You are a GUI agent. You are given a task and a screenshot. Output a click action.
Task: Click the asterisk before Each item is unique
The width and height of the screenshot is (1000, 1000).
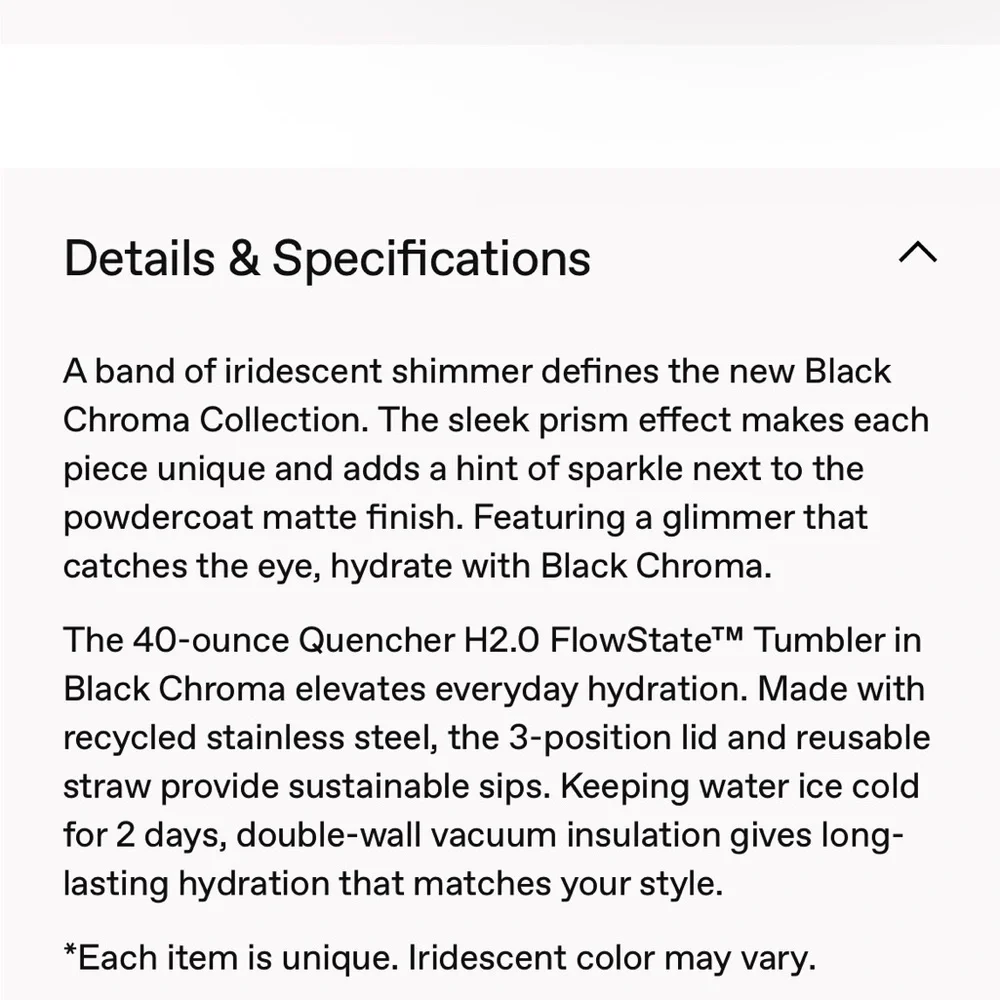coord(70,957)
